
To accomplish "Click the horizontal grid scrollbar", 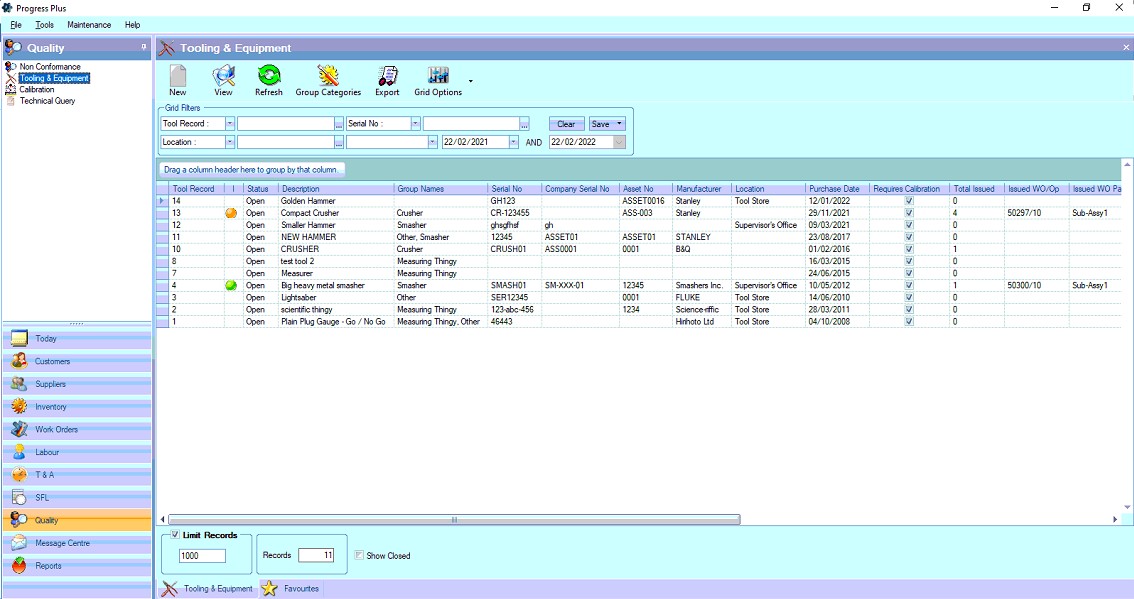I will tap(455, 520).
